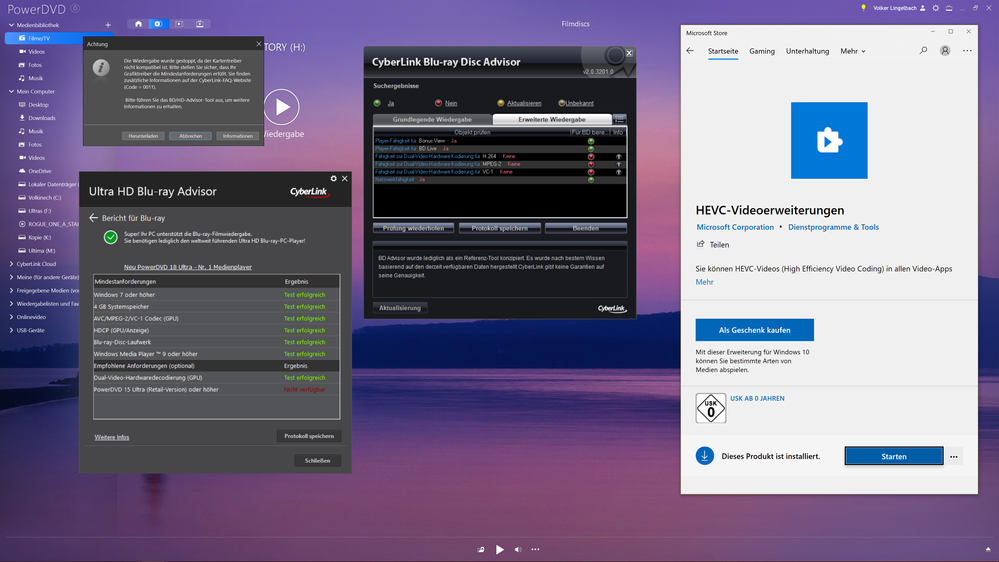Open search in Microsoft Store
The height and width of the screenshot is (562, 999).
tap(923, 50)
